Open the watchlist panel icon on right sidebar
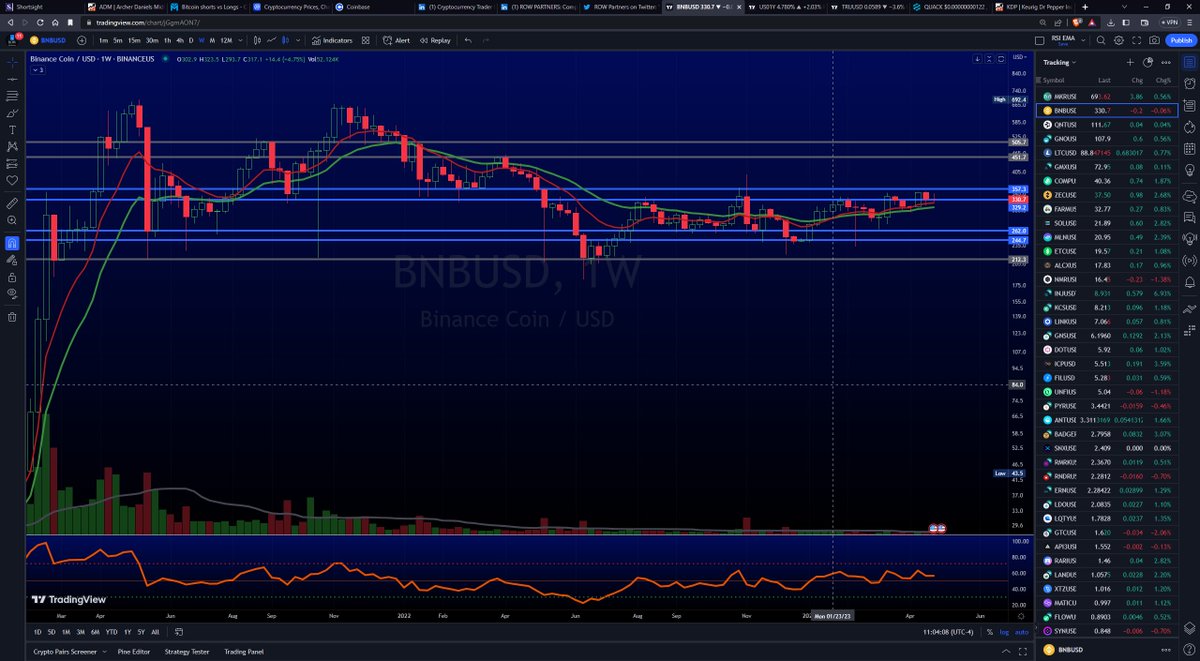1200x661 pixels. 1189,61
